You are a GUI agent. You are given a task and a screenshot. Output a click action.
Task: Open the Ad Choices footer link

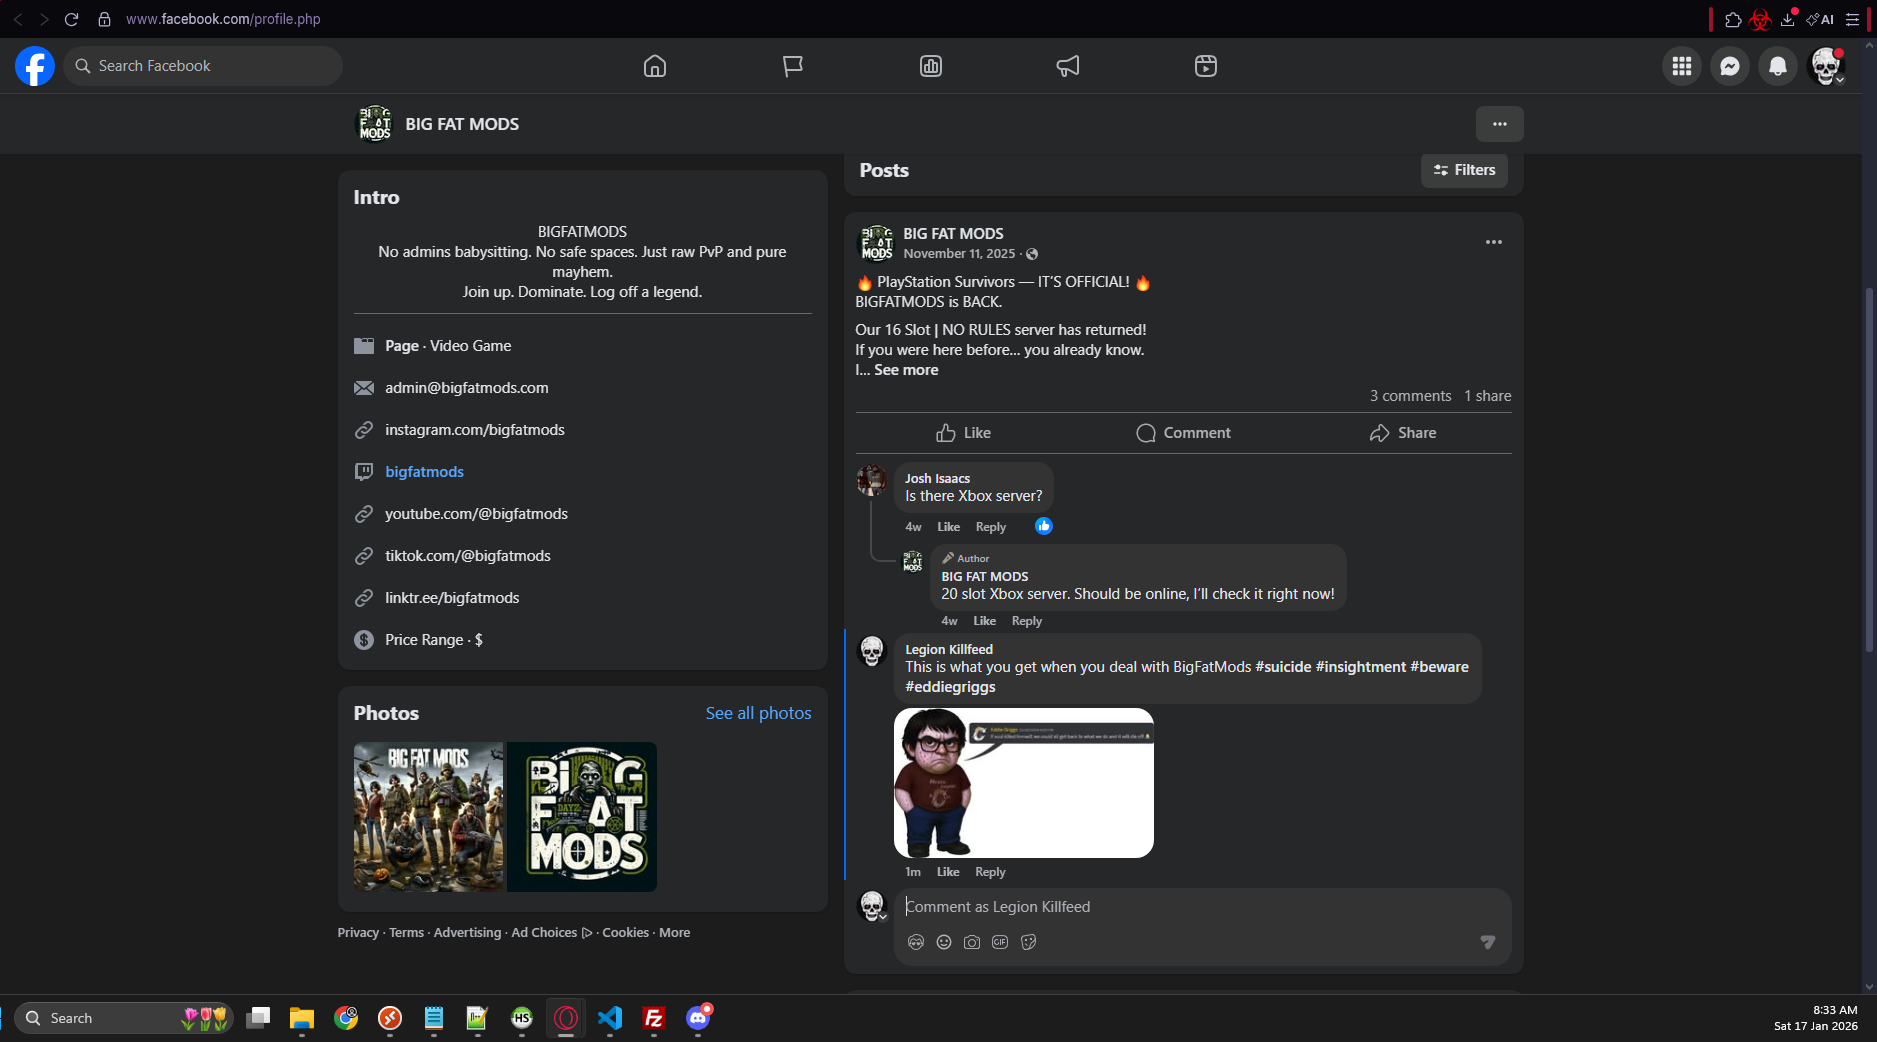pos(552,933)
